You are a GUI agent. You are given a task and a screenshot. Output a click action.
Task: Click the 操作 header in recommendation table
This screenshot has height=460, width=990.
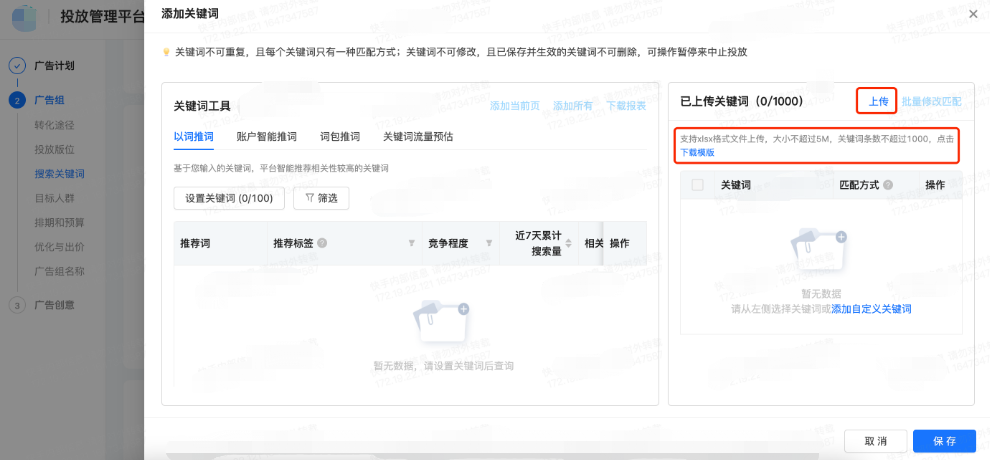click(620, 244)
